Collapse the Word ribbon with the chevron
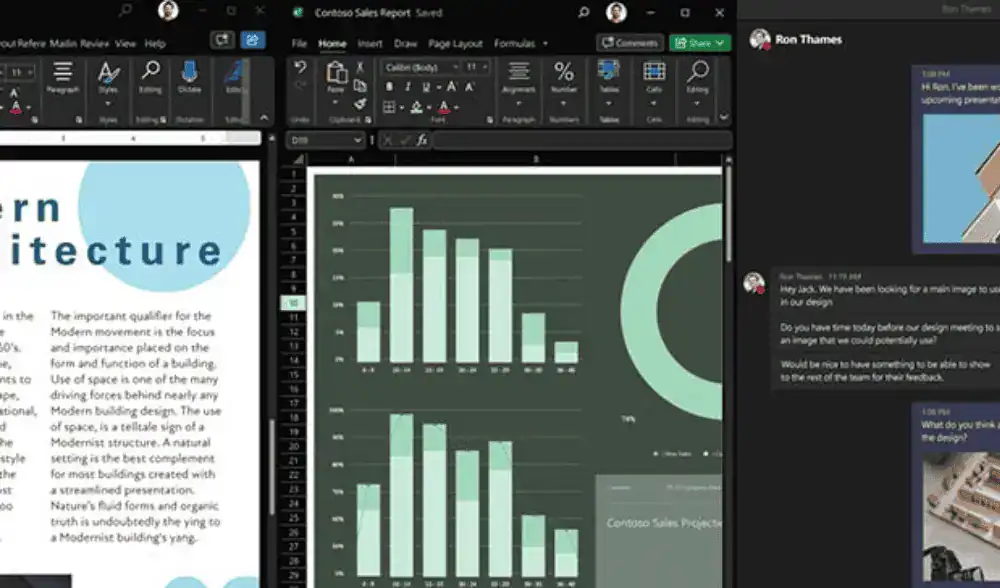This screenshot has height=588, width=1000. click(264, 118)
